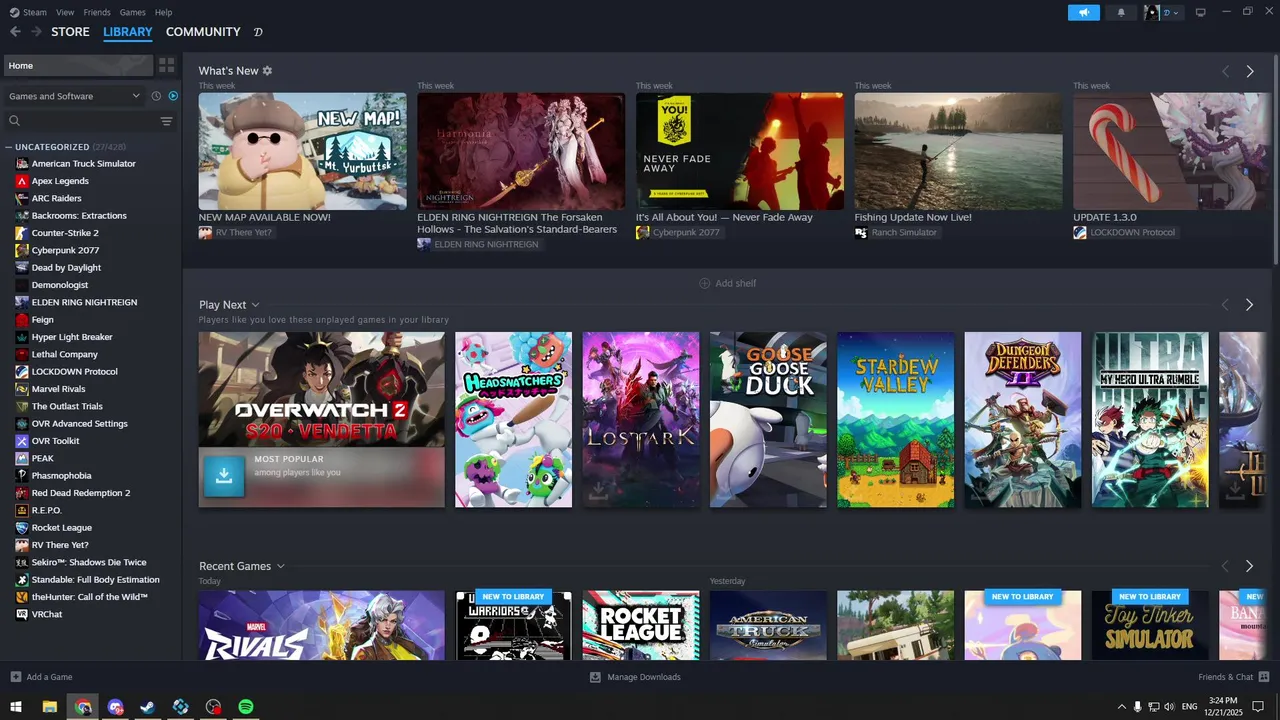Click the Overwatch 2 download button
The width and height of the screenshot is (1280, 720).
224,477
